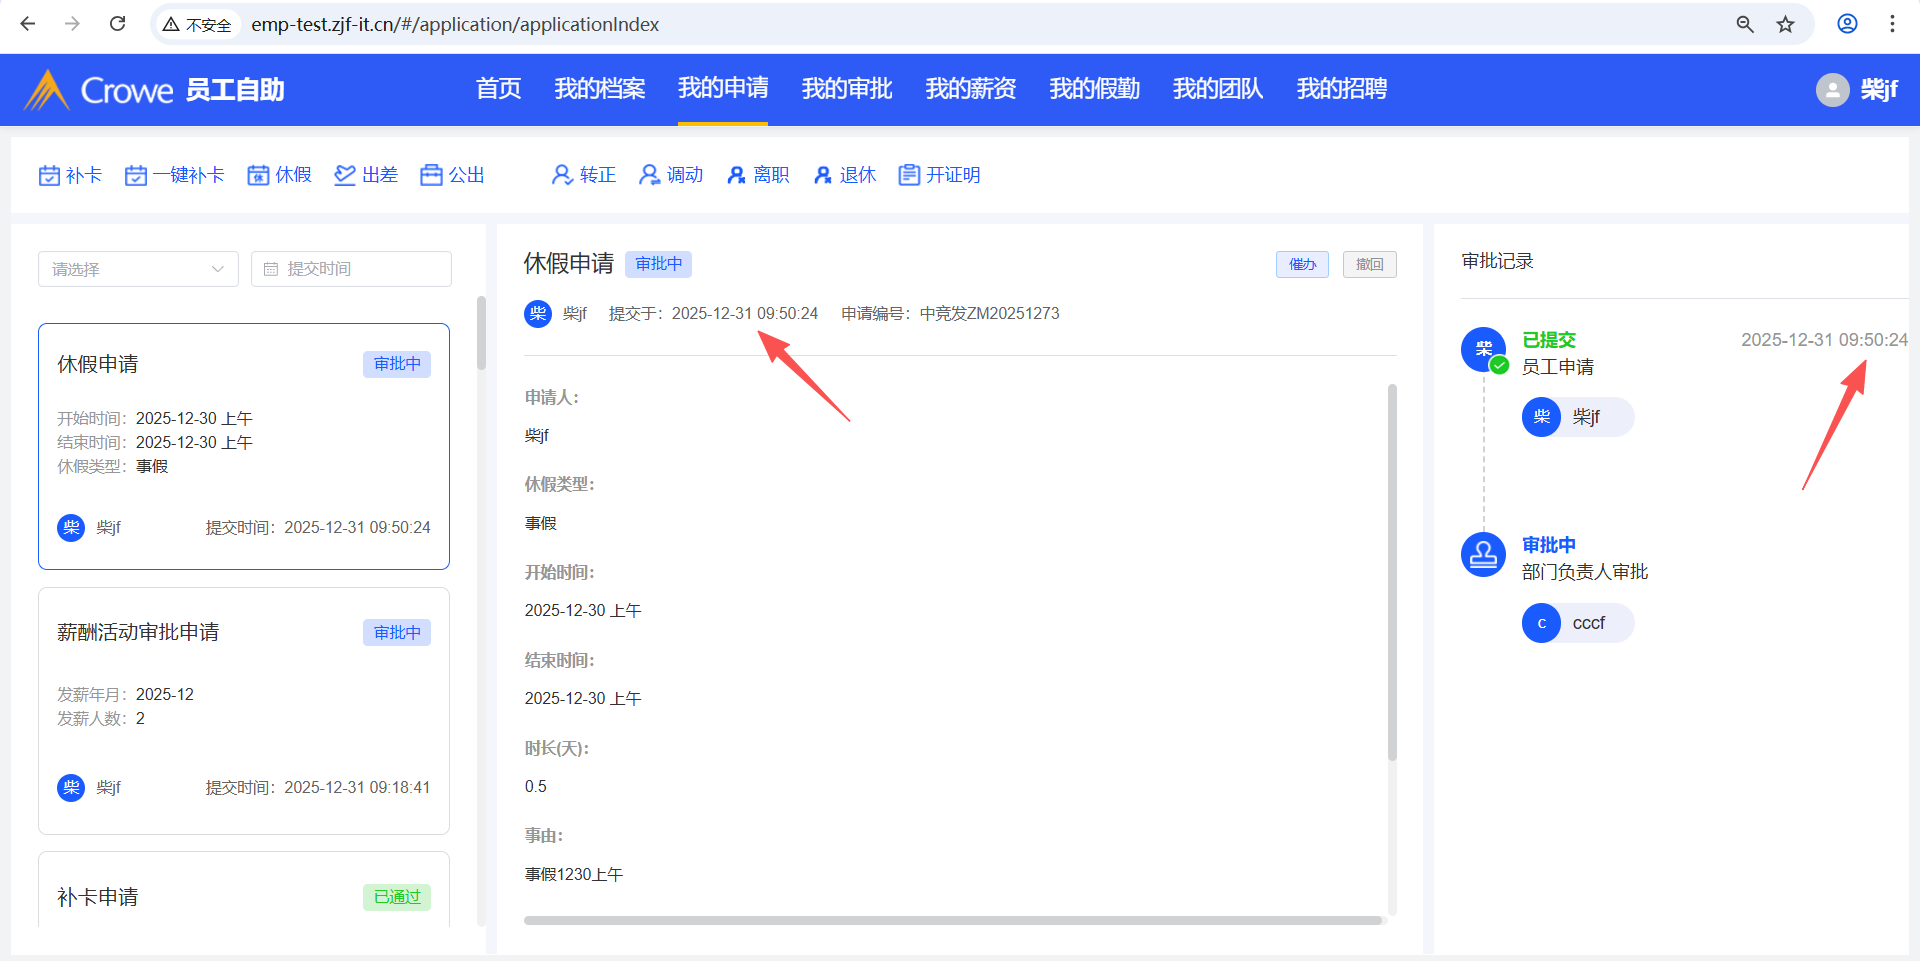Open the 开证明 certificate icon
Image resolution: width=1920 pixels, height=961 pixels.
click(909, 176)
